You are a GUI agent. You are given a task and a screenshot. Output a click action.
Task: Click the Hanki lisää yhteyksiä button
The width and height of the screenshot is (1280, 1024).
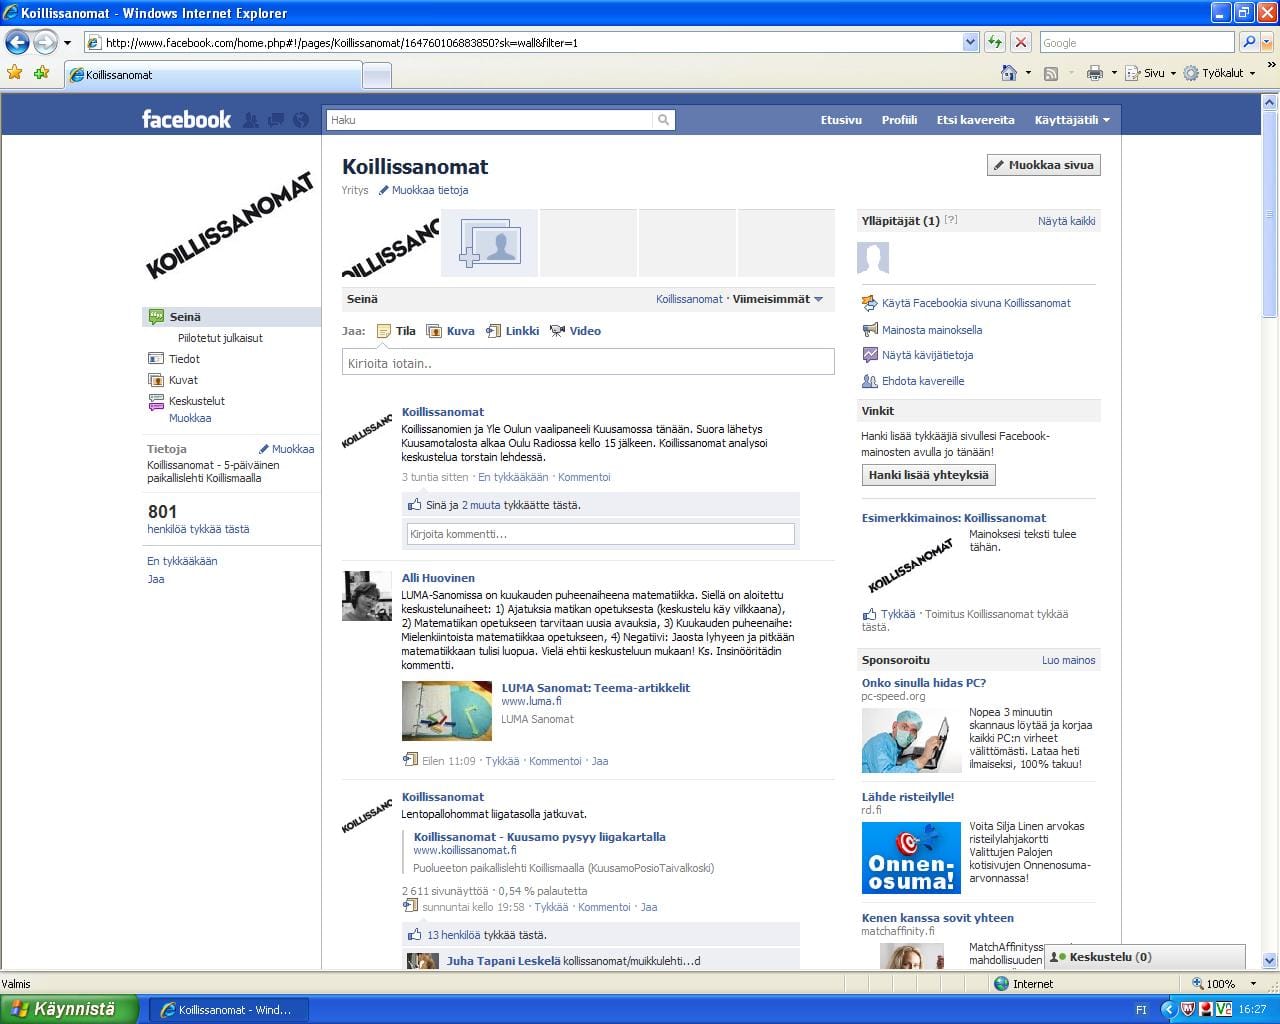928,475
